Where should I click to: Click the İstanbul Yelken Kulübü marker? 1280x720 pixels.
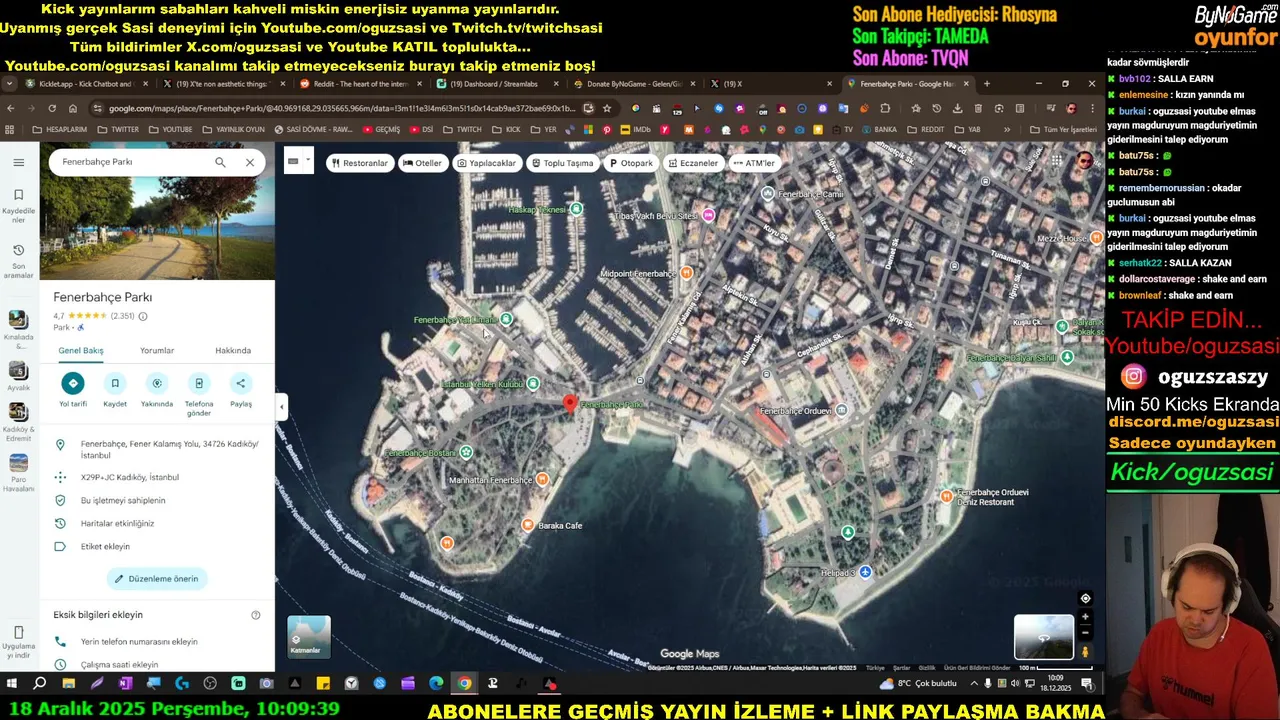coord(533,384)
